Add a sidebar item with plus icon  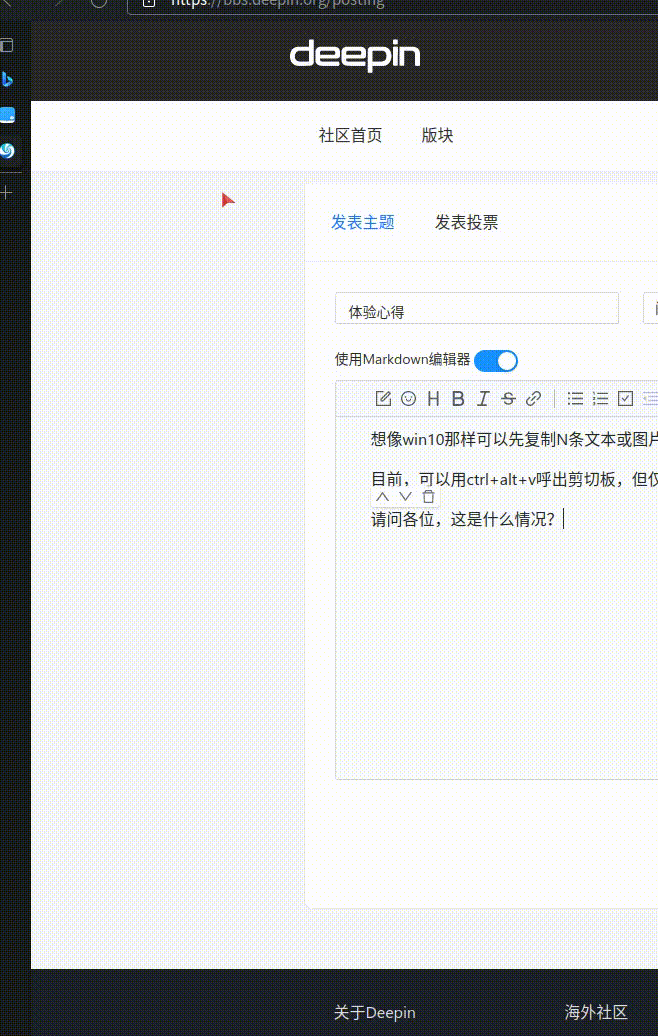pyautogui.click(x=7, y=193)
